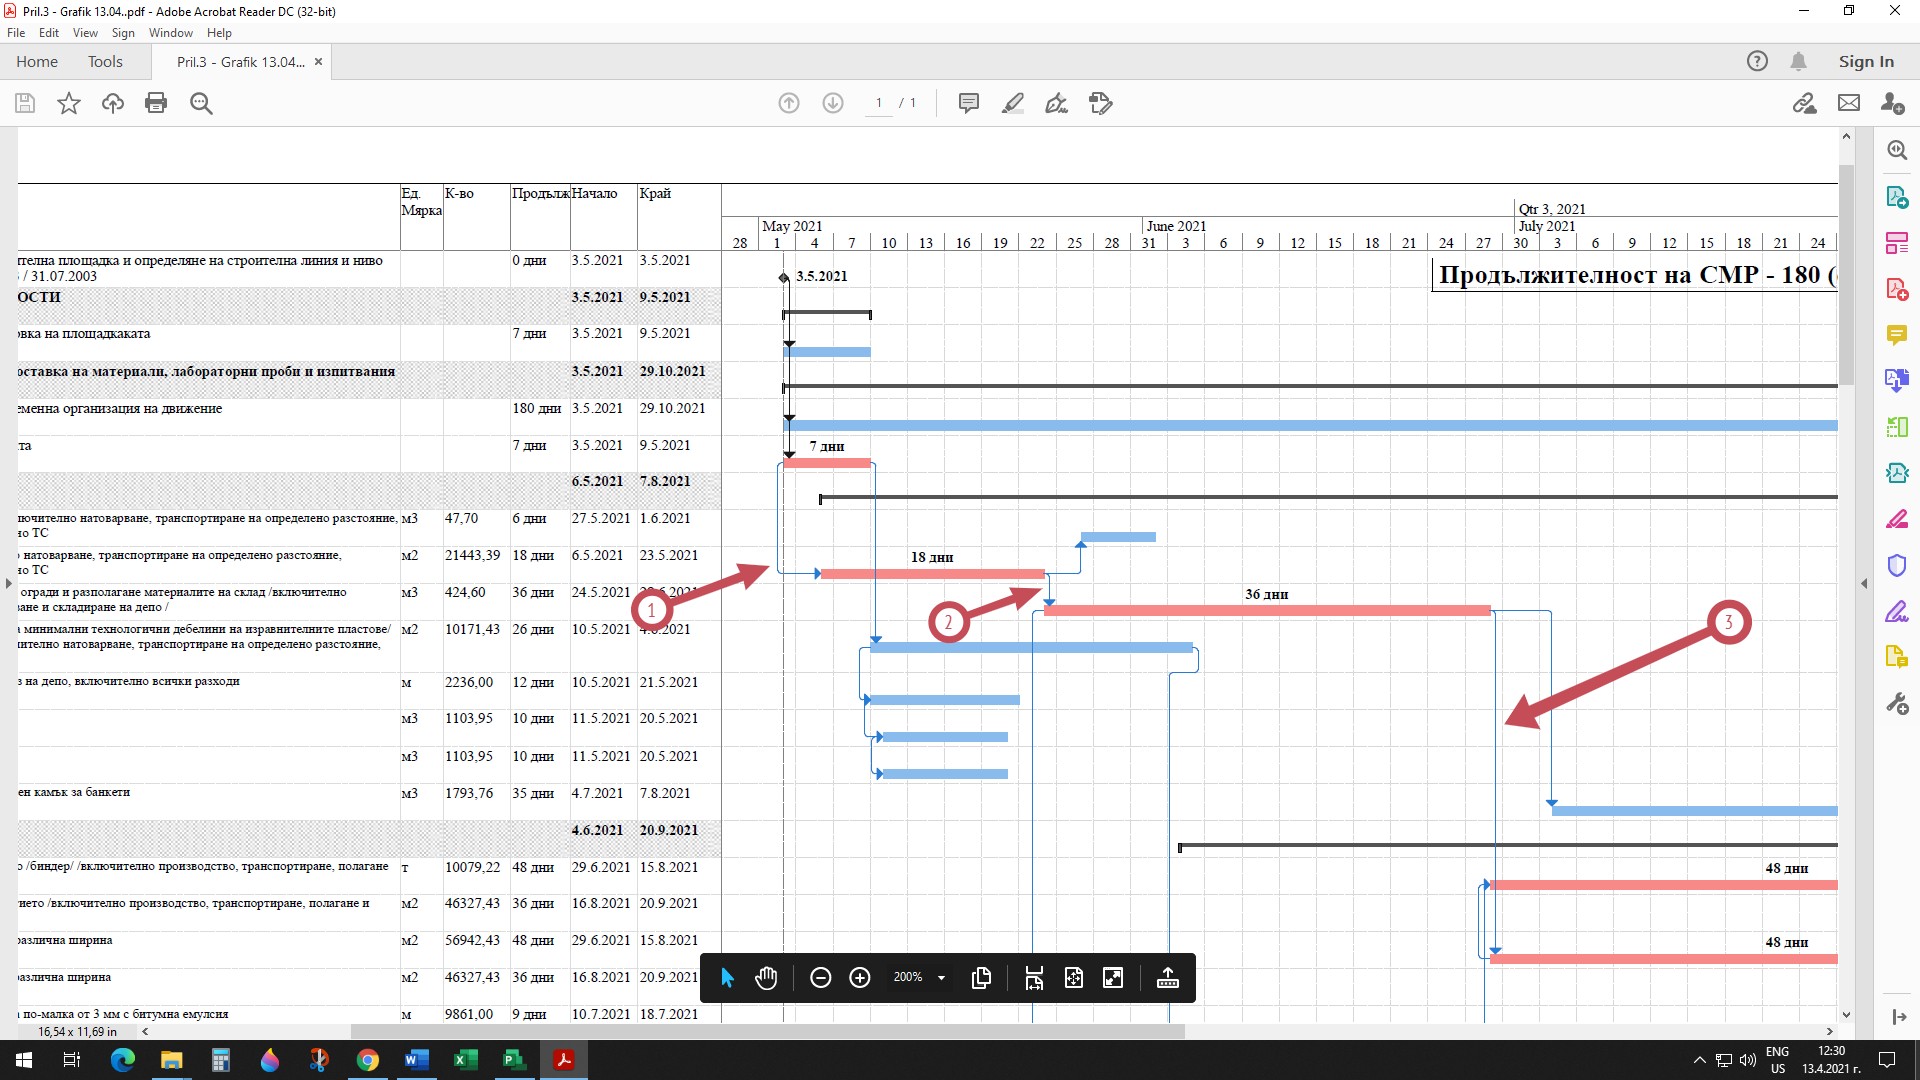Go to previous page arrow
The image size is (1920, 1080).
789,103
